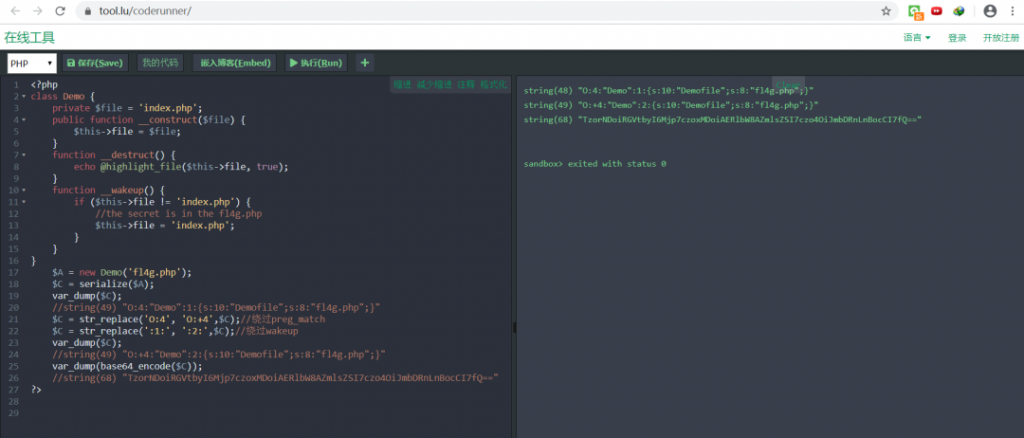Click the string(49) output line
The width and height of the screenshot is (1024, 438).
(671, 104)
